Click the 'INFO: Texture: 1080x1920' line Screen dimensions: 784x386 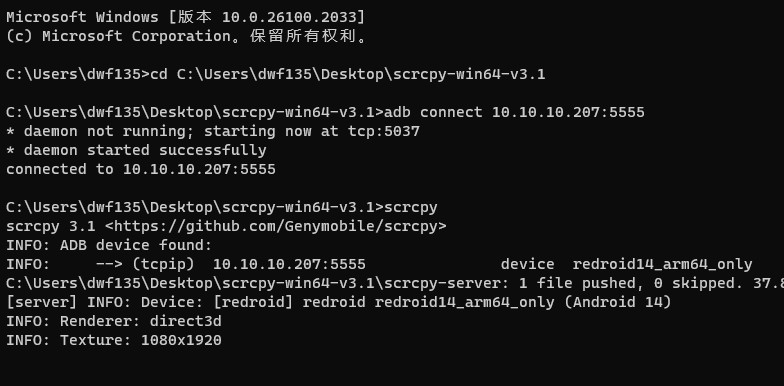pyautogui.click(x=114, y=340)
